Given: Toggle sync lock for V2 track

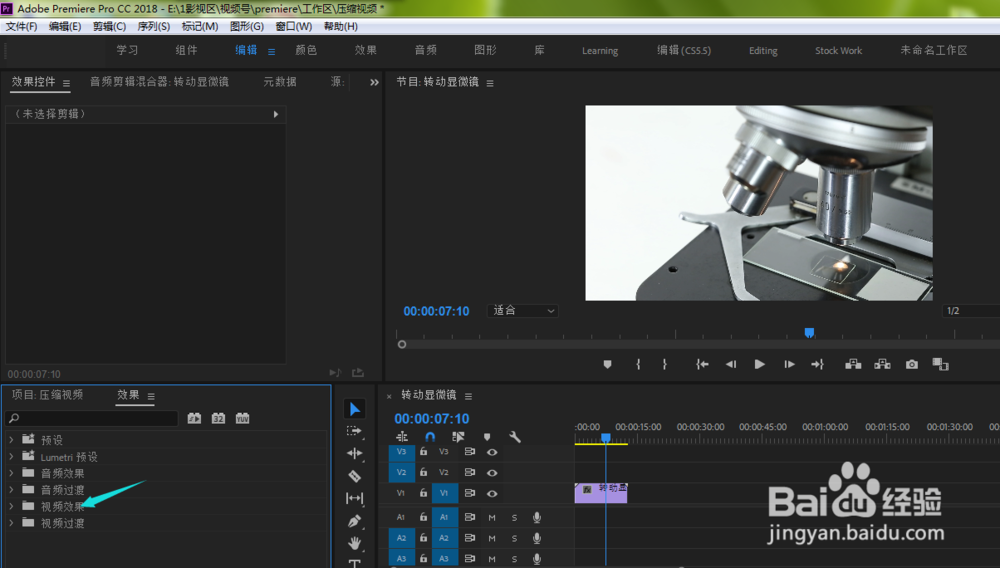Looking at the screenshot, I should (469, 472).
